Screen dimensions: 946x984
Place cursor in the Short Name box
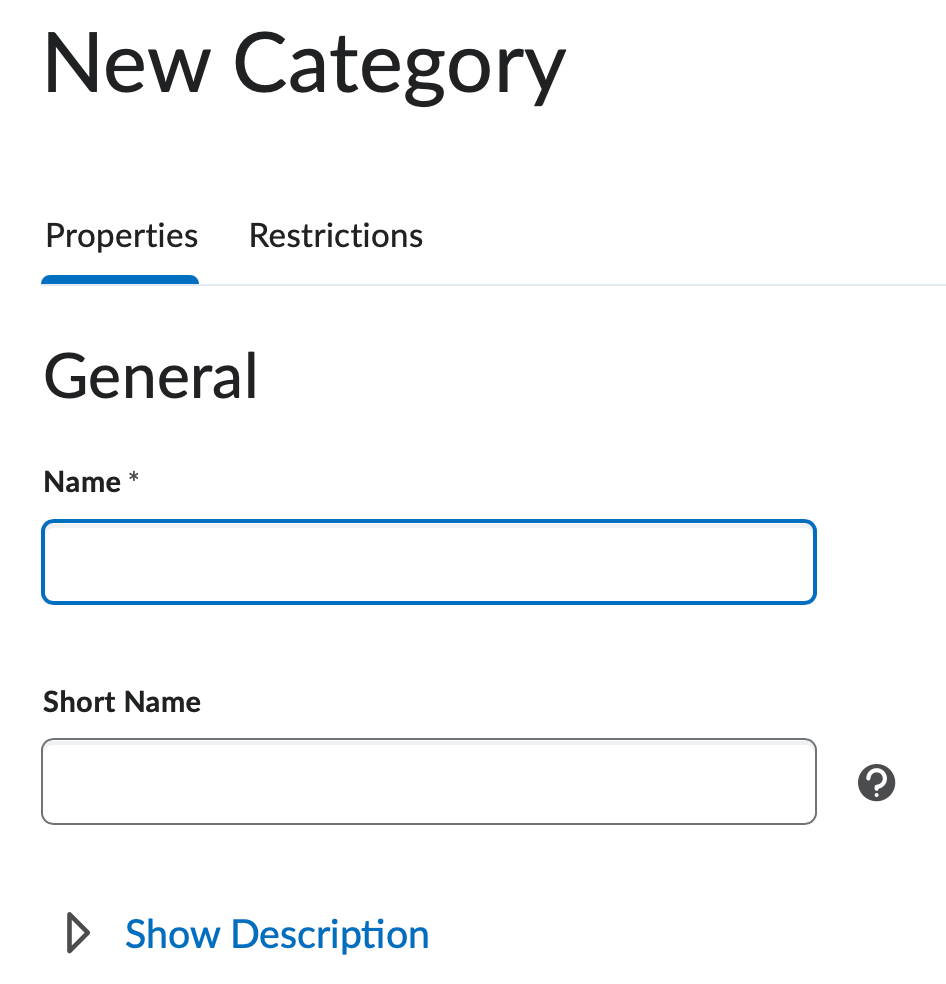pyautogui.click(x=429, y=781)
